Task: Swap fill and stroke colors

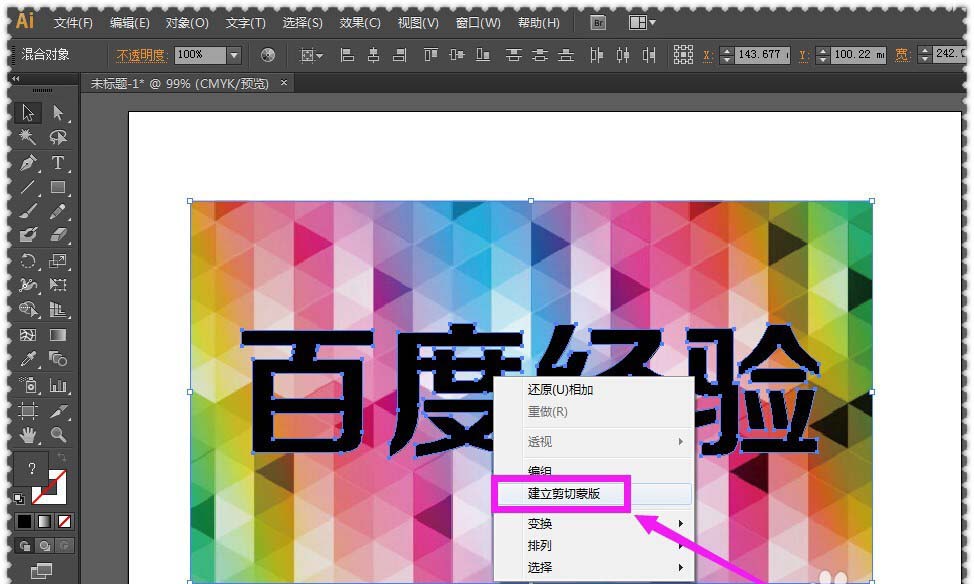Action: coord(61,458)
